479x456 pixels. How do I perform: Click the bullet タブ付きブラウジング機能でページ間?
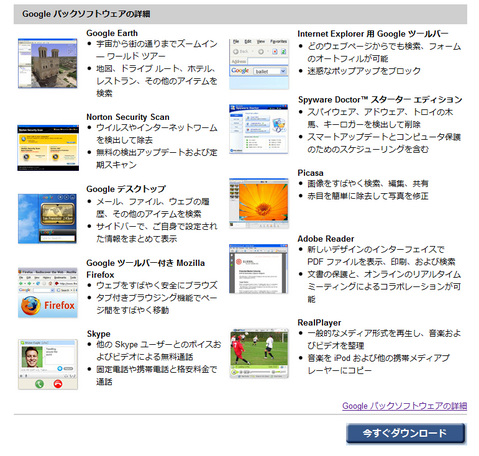click(157, 304)
